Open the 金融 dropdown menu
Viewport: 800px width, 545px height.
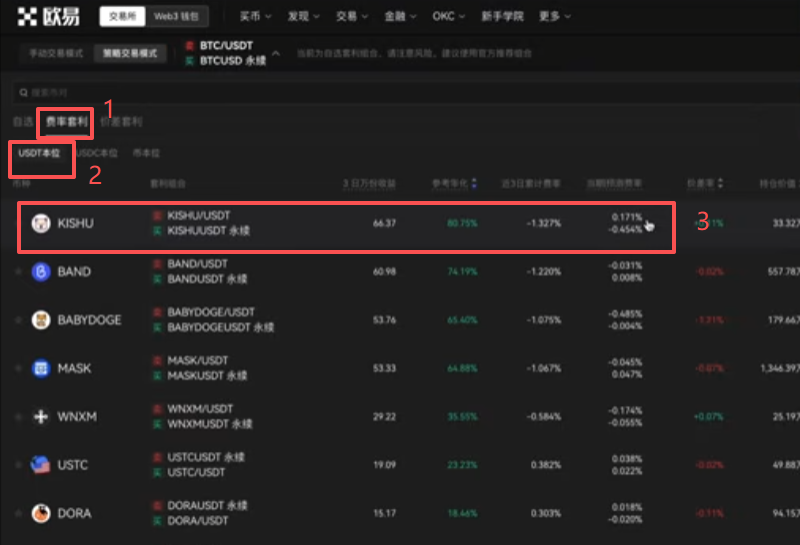(401, 16)
